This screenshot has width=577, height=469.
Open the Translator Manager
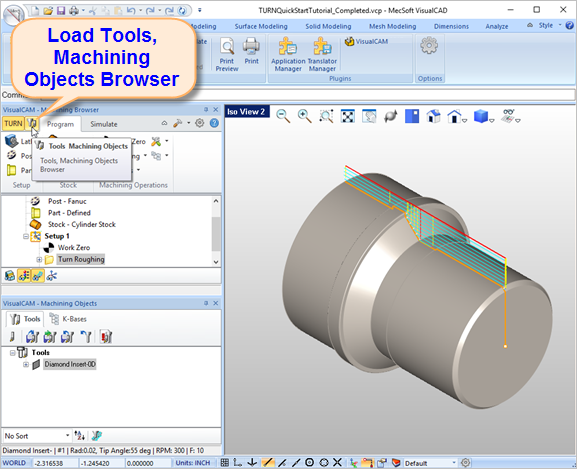(322, 54)
